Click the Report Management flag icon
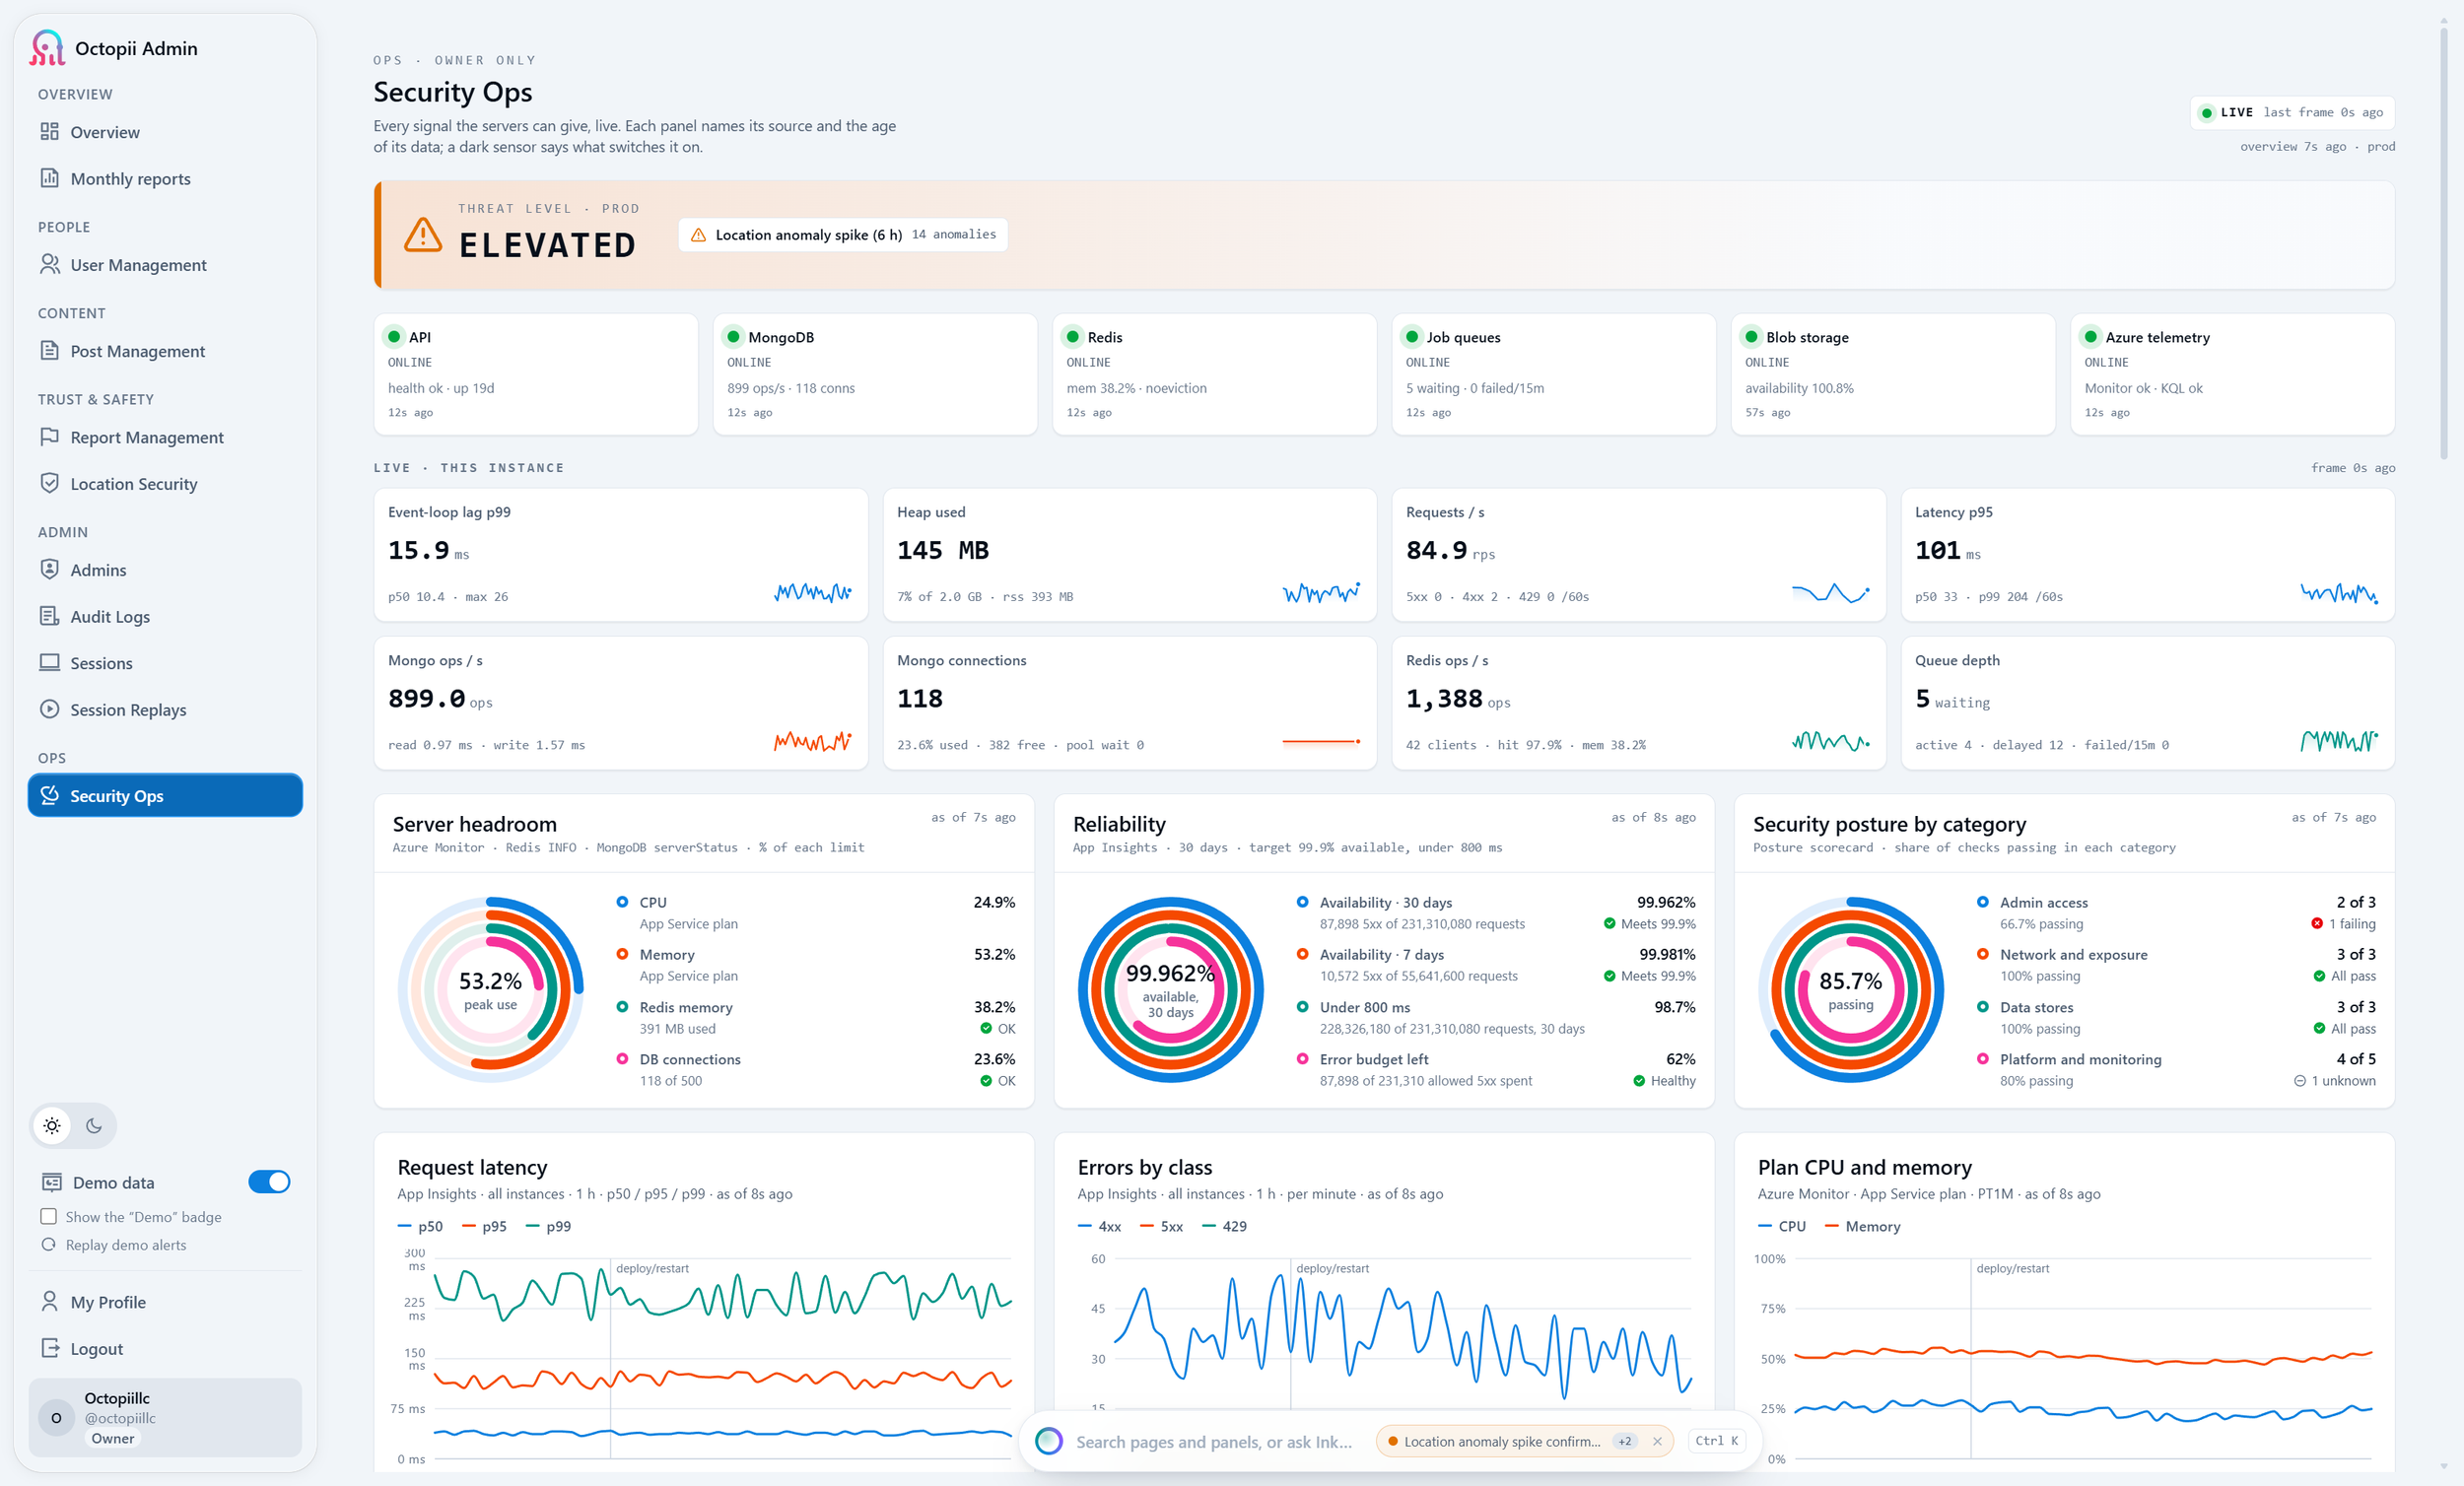 click(49, 437)
